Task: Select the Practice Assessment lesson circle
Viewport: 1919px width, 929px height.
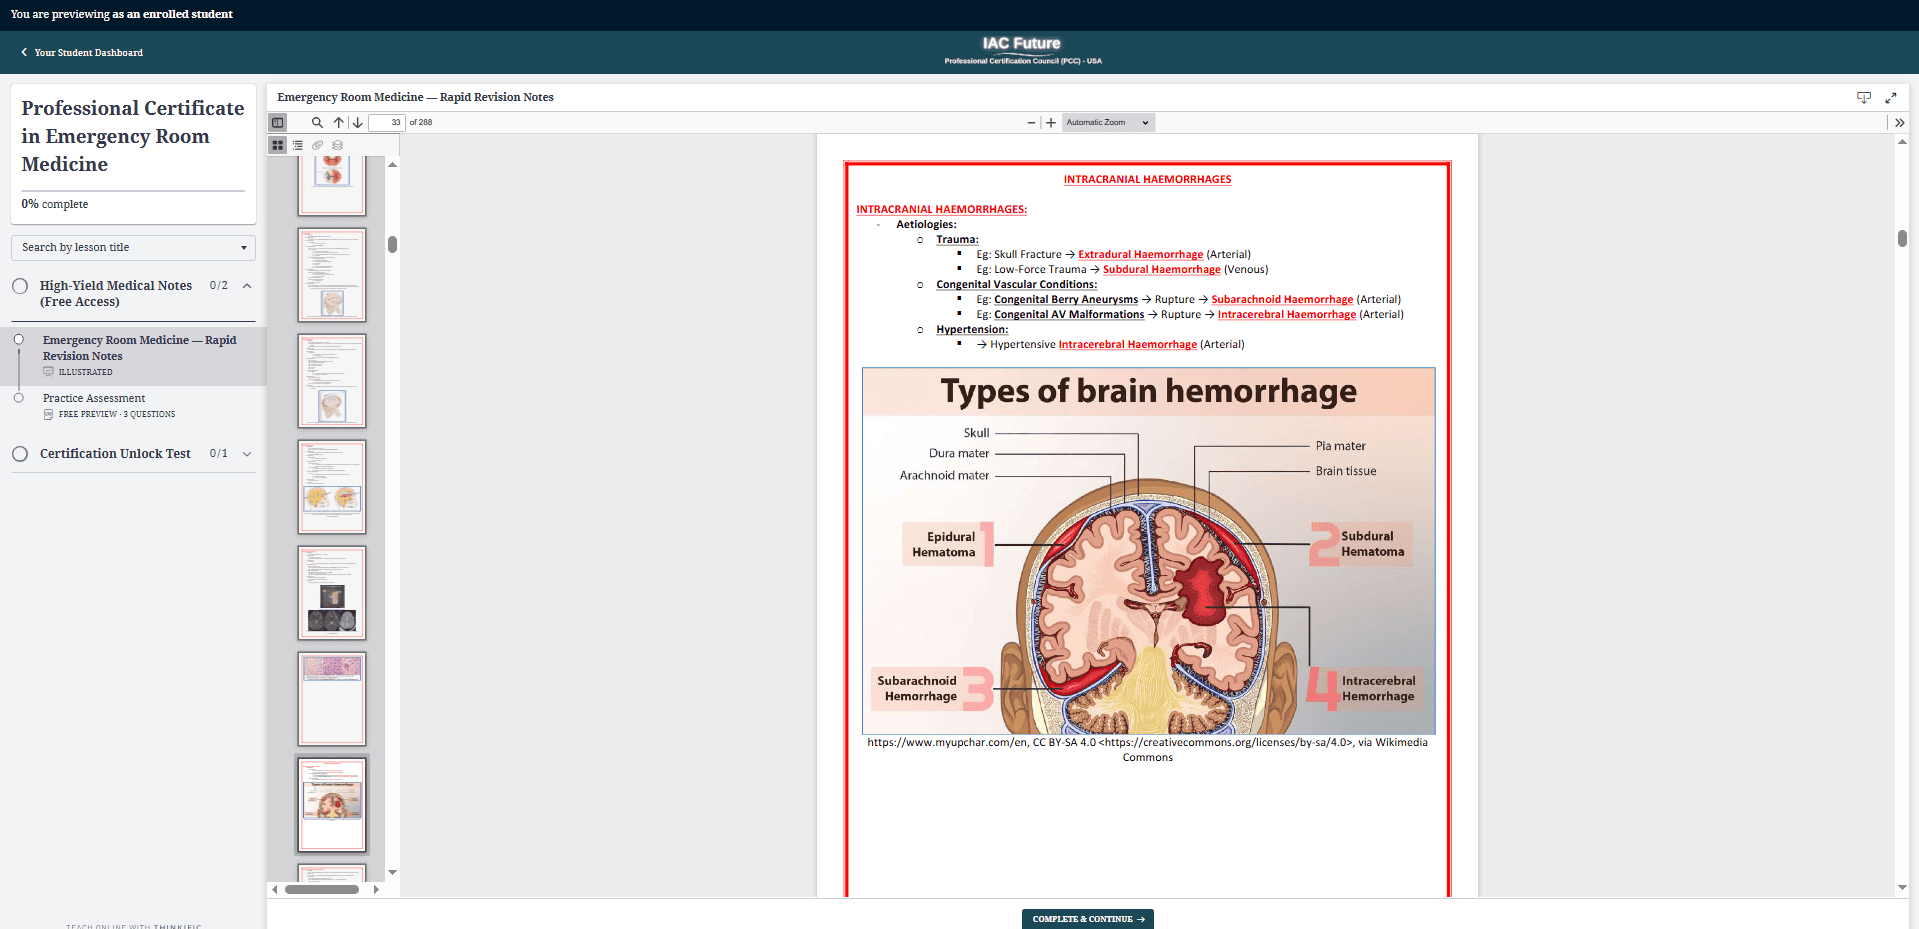Action: (x=19, y=398)
